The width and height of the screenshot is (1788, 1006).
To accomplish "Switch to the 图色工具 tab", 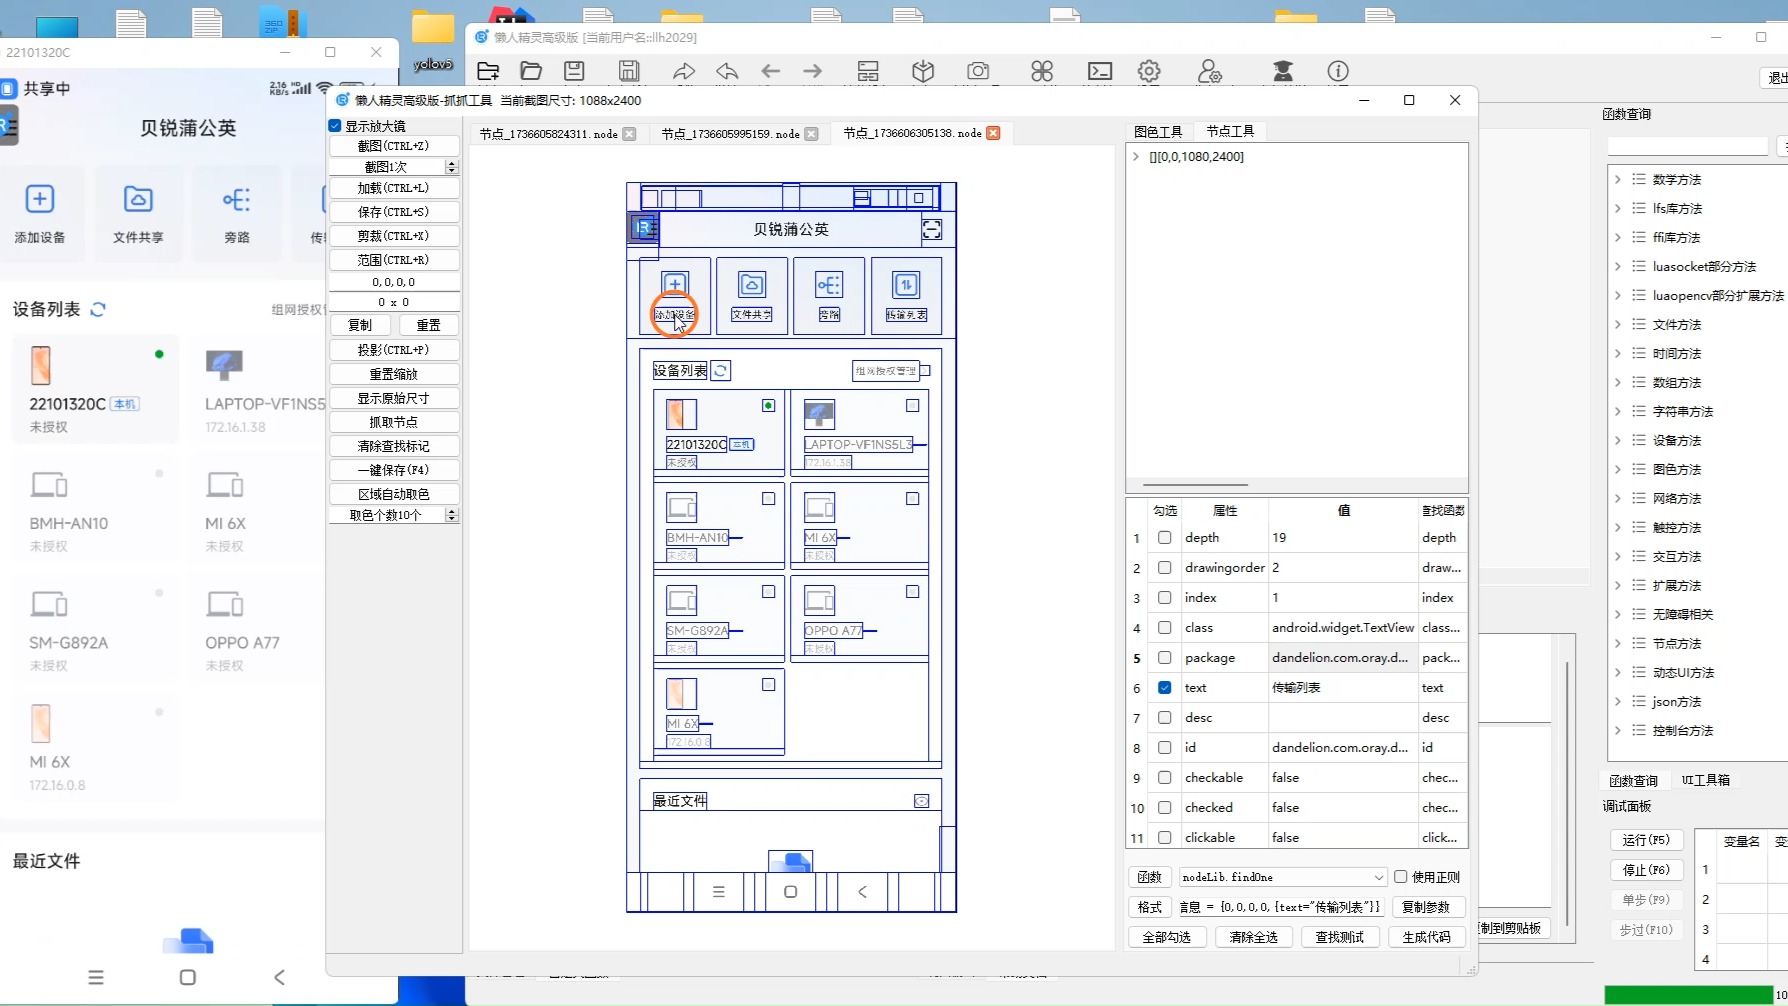I will pos(1158,132).
